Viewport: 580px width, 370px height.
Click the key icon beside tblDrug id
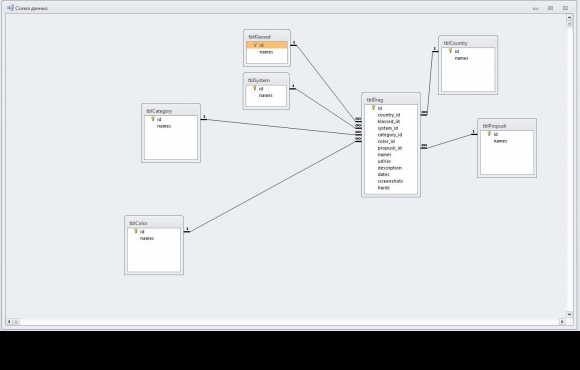tap(374, 108)
